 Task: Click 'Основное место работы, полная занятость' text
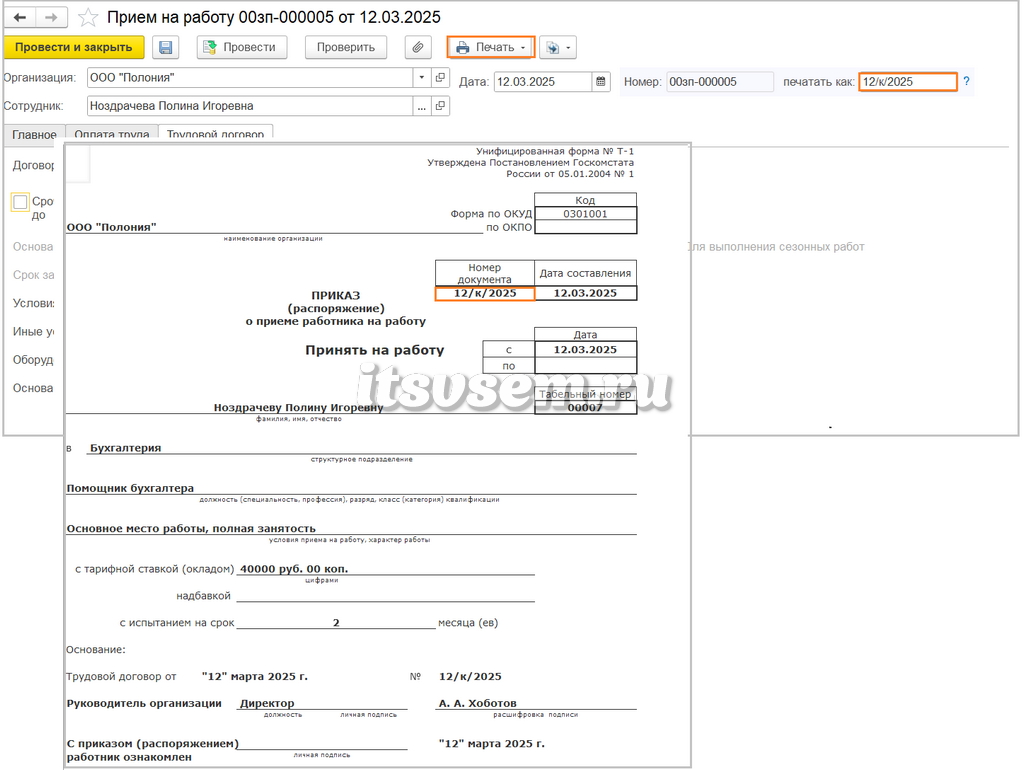tap(191, 529)
